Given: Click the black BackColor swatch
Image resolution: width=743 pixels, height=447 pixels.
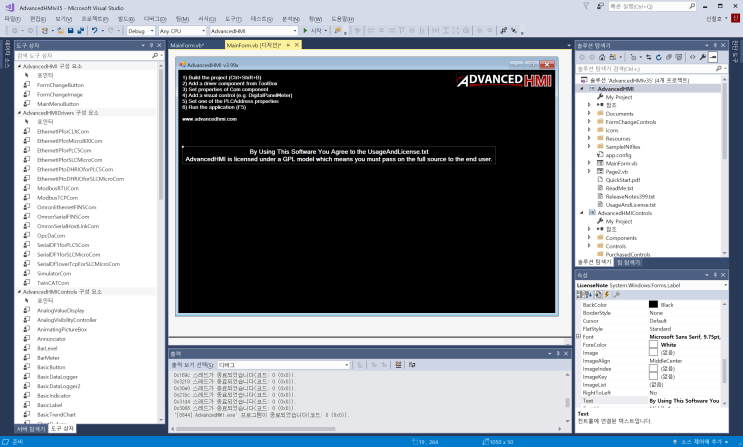Looking at the screenshot, I should click(x=653, y=304).
